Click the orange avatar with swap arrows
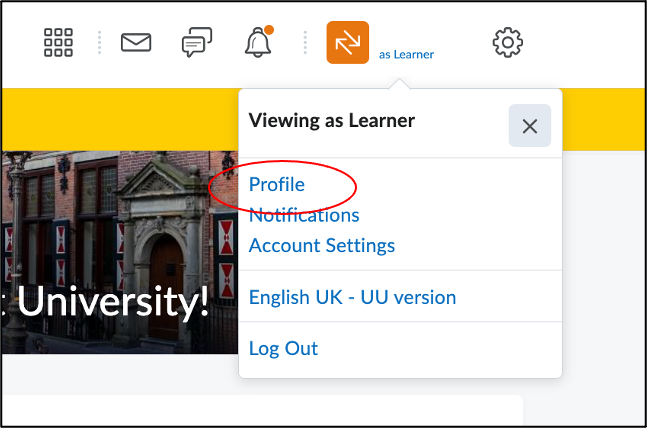 click(x=347, y=42)
